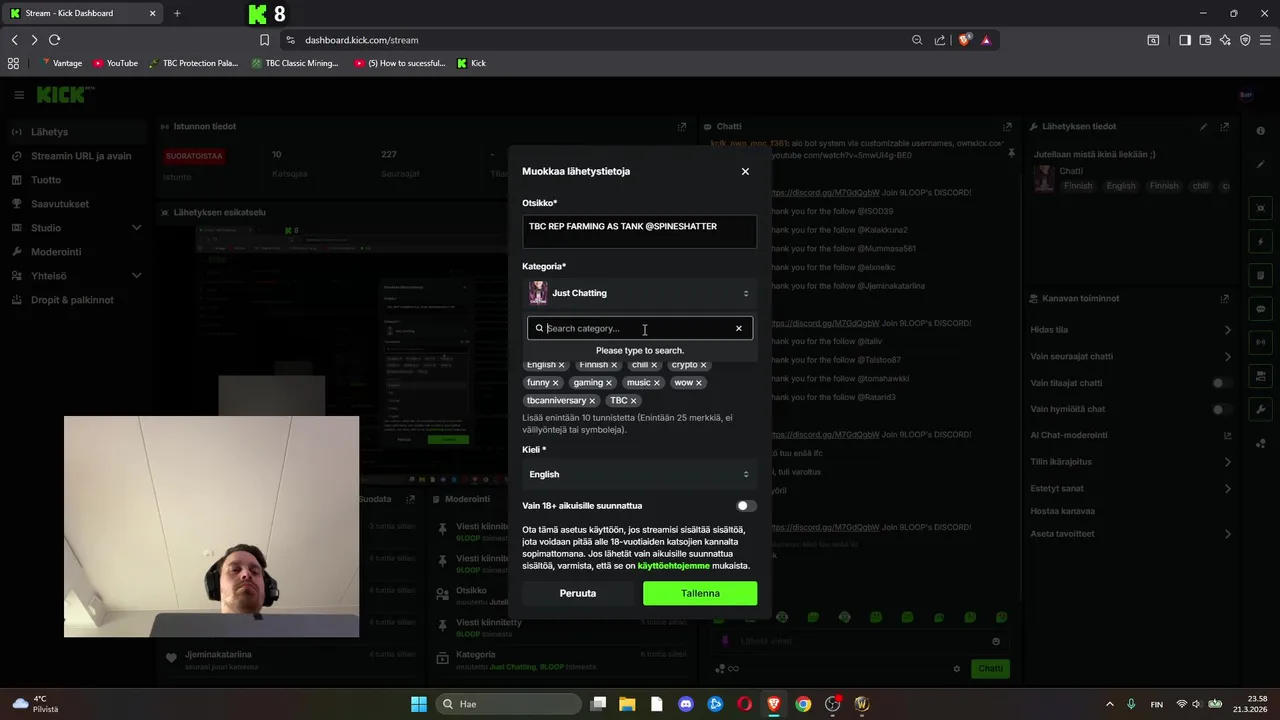Image resolution: width=1280 pixels, height=720 pixels.
Task: Click the lightning bolt icon in right strip
Action: tap(1261, 241)
